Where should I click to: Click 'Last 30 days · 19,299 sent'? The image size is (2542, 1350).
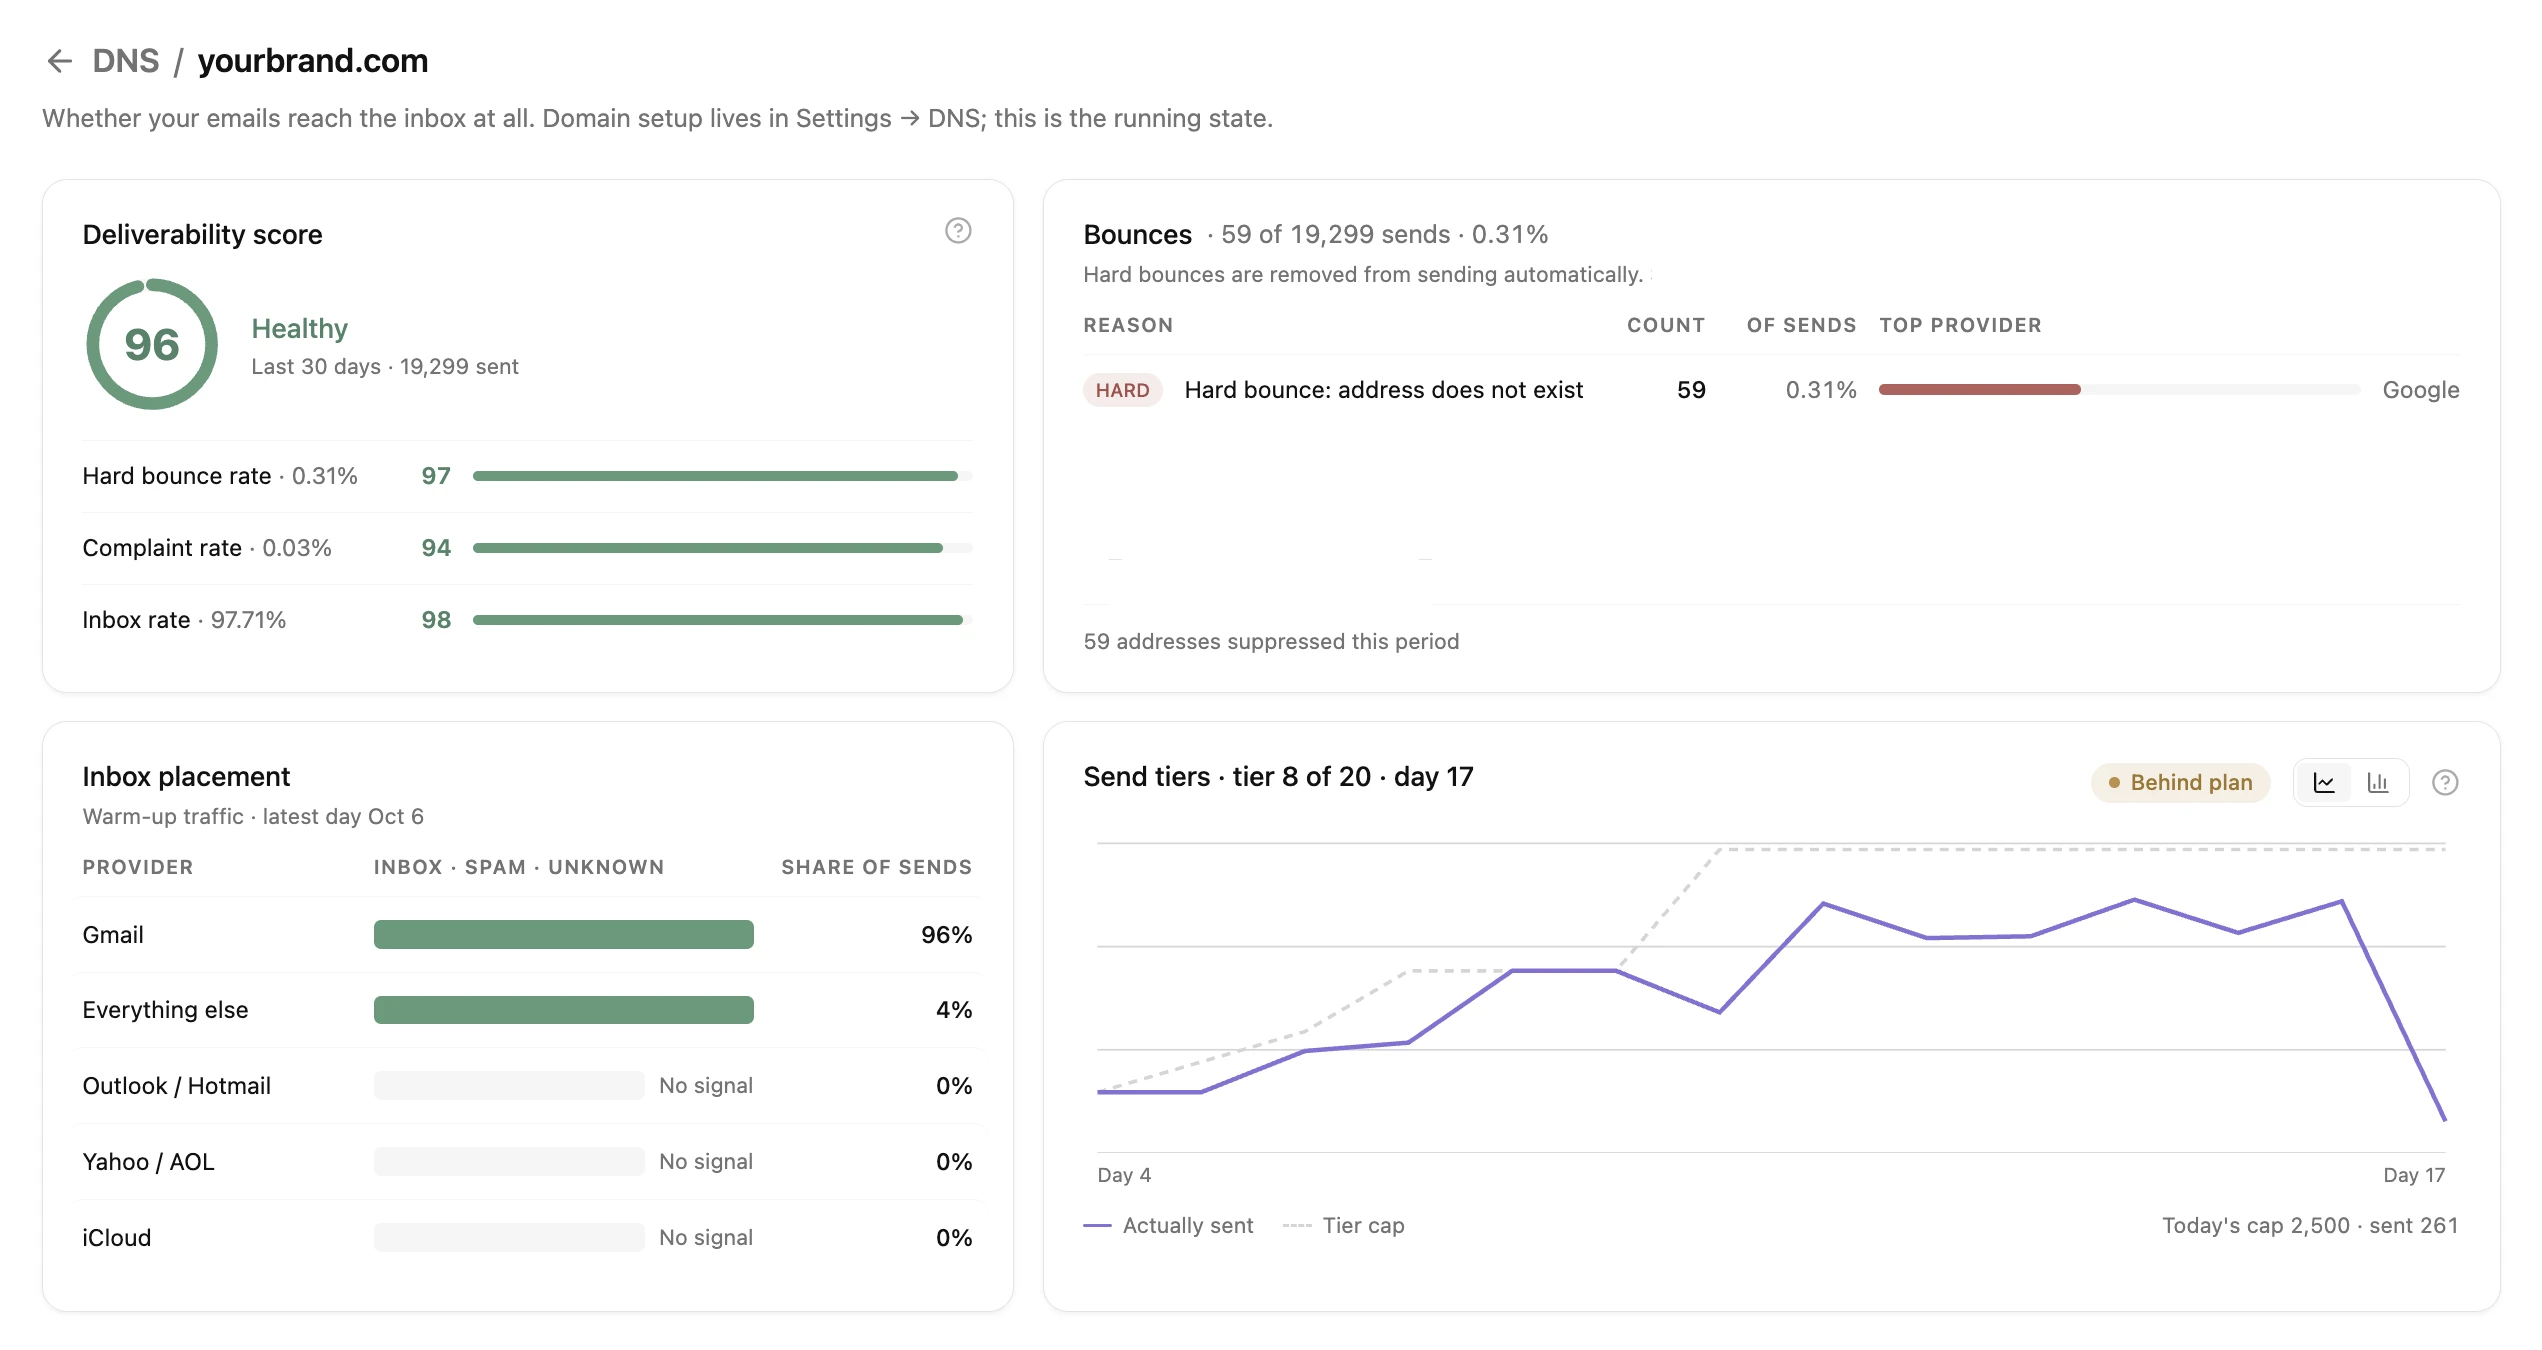pos(385,367)
